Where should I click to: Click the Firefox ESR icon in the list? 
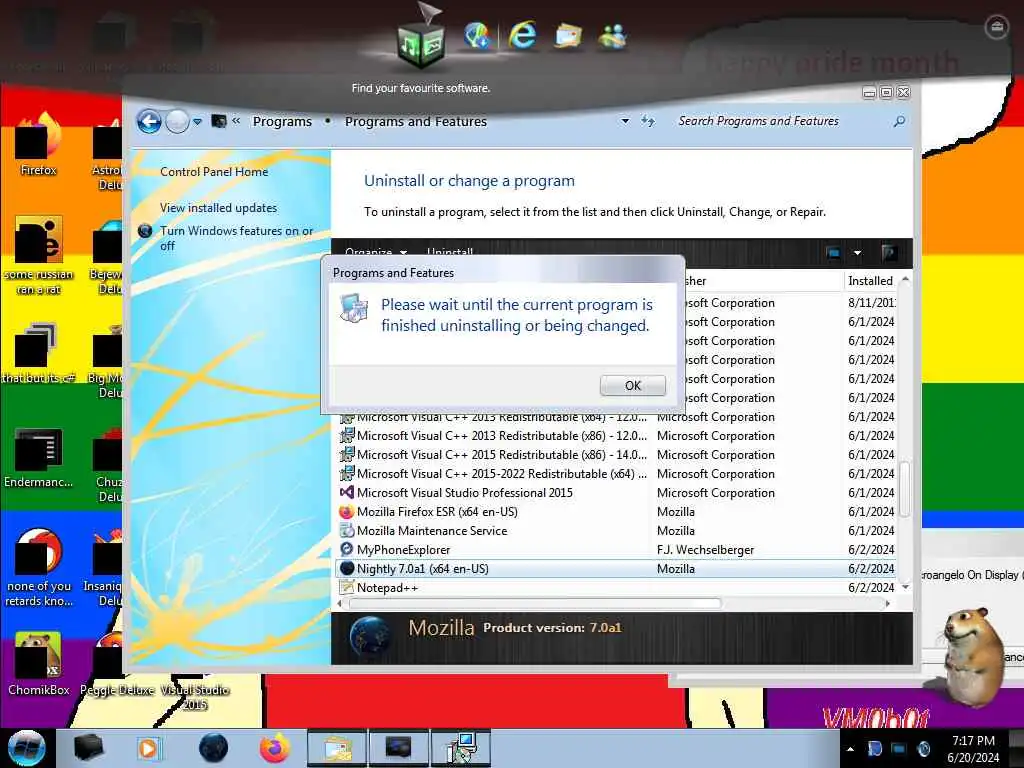point(347,511)
